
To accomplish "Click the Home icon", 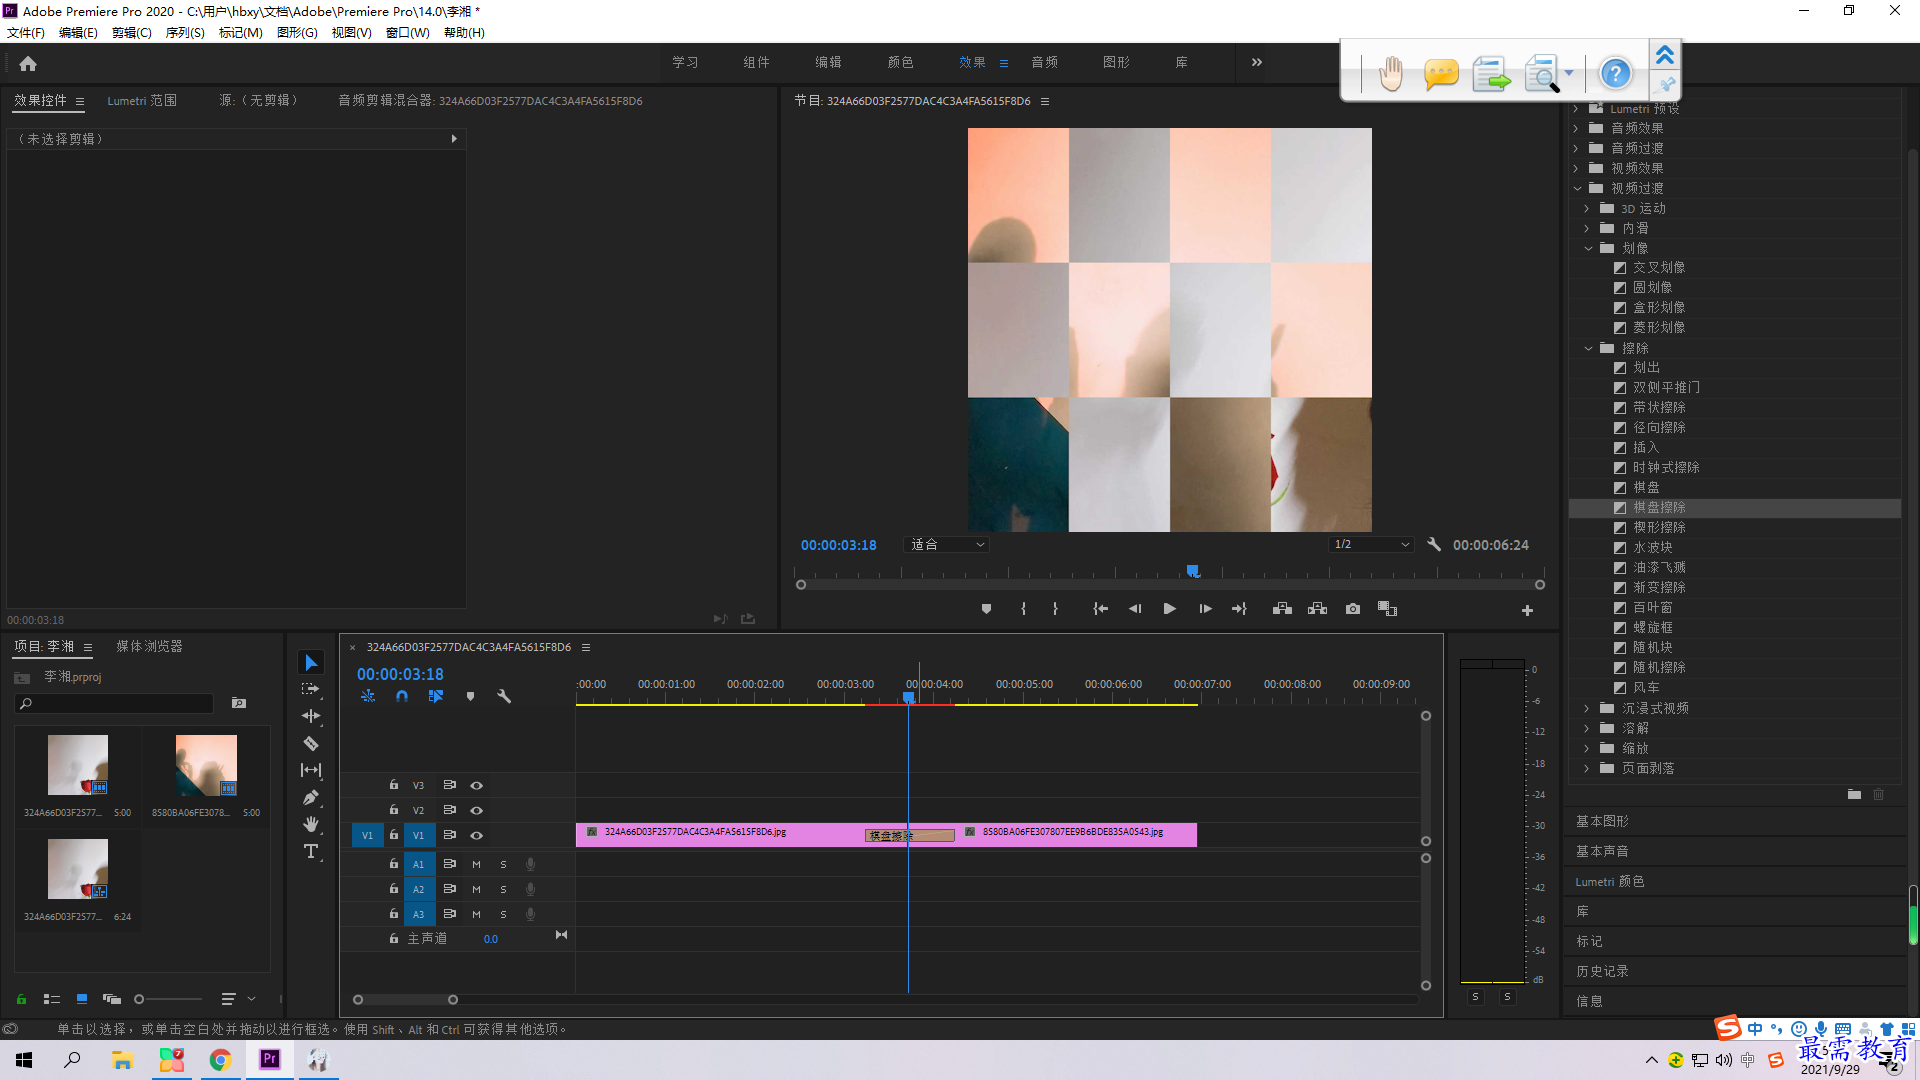I will click(x=28, y=63).
